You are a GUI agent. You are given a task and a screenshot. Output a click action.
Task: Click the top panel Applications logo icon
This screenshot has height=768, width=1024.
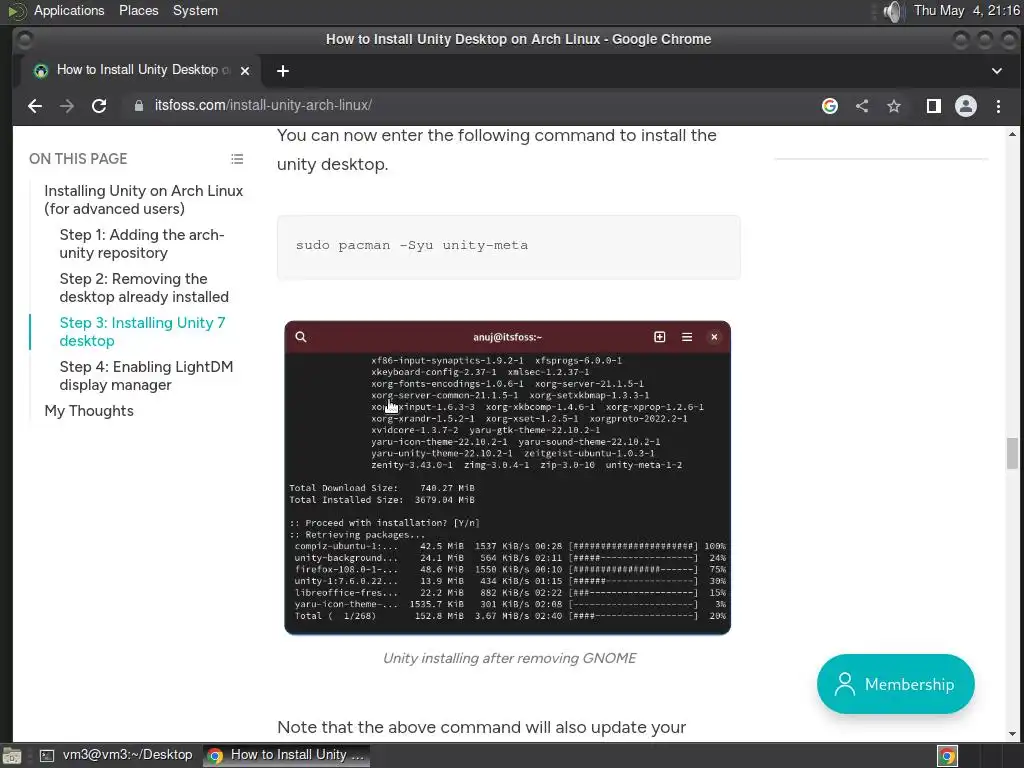coord(16,11)
